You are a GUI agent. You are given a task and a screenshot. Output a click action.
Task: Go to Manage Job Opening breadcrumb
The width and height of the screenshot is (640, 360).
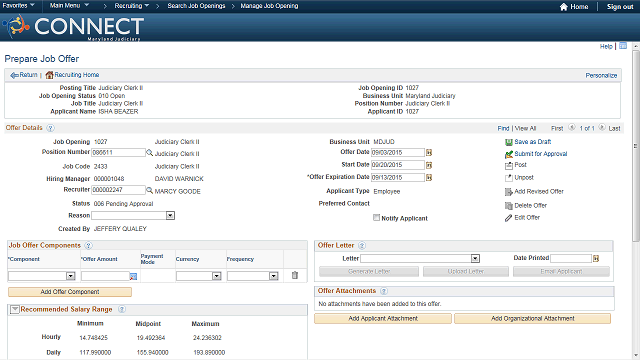click(269, 6)
